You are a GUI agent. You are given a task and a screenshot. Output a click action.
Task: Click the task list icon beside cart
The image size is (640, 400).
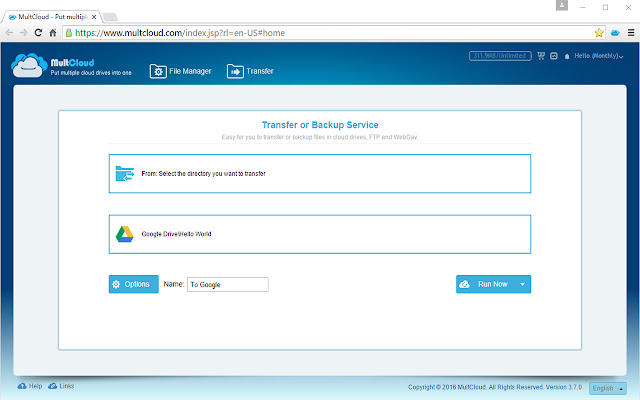click(x=554, y=56)
